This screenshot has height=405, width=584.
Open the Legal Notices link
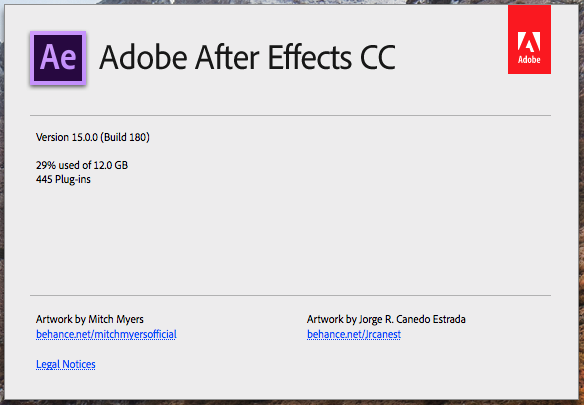66,364
